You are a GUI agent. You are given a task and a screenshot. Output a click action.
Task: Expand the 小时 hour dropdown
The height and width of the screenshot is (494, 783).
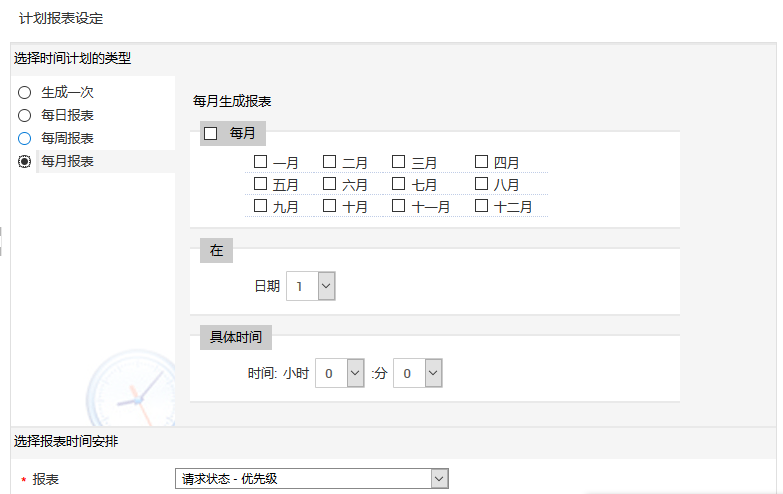click(340, 373)
